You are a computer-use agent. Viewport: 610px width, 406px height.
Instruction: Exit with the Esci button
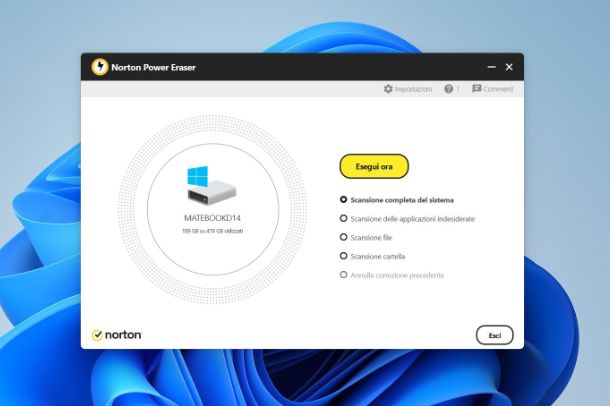(494, 335)
